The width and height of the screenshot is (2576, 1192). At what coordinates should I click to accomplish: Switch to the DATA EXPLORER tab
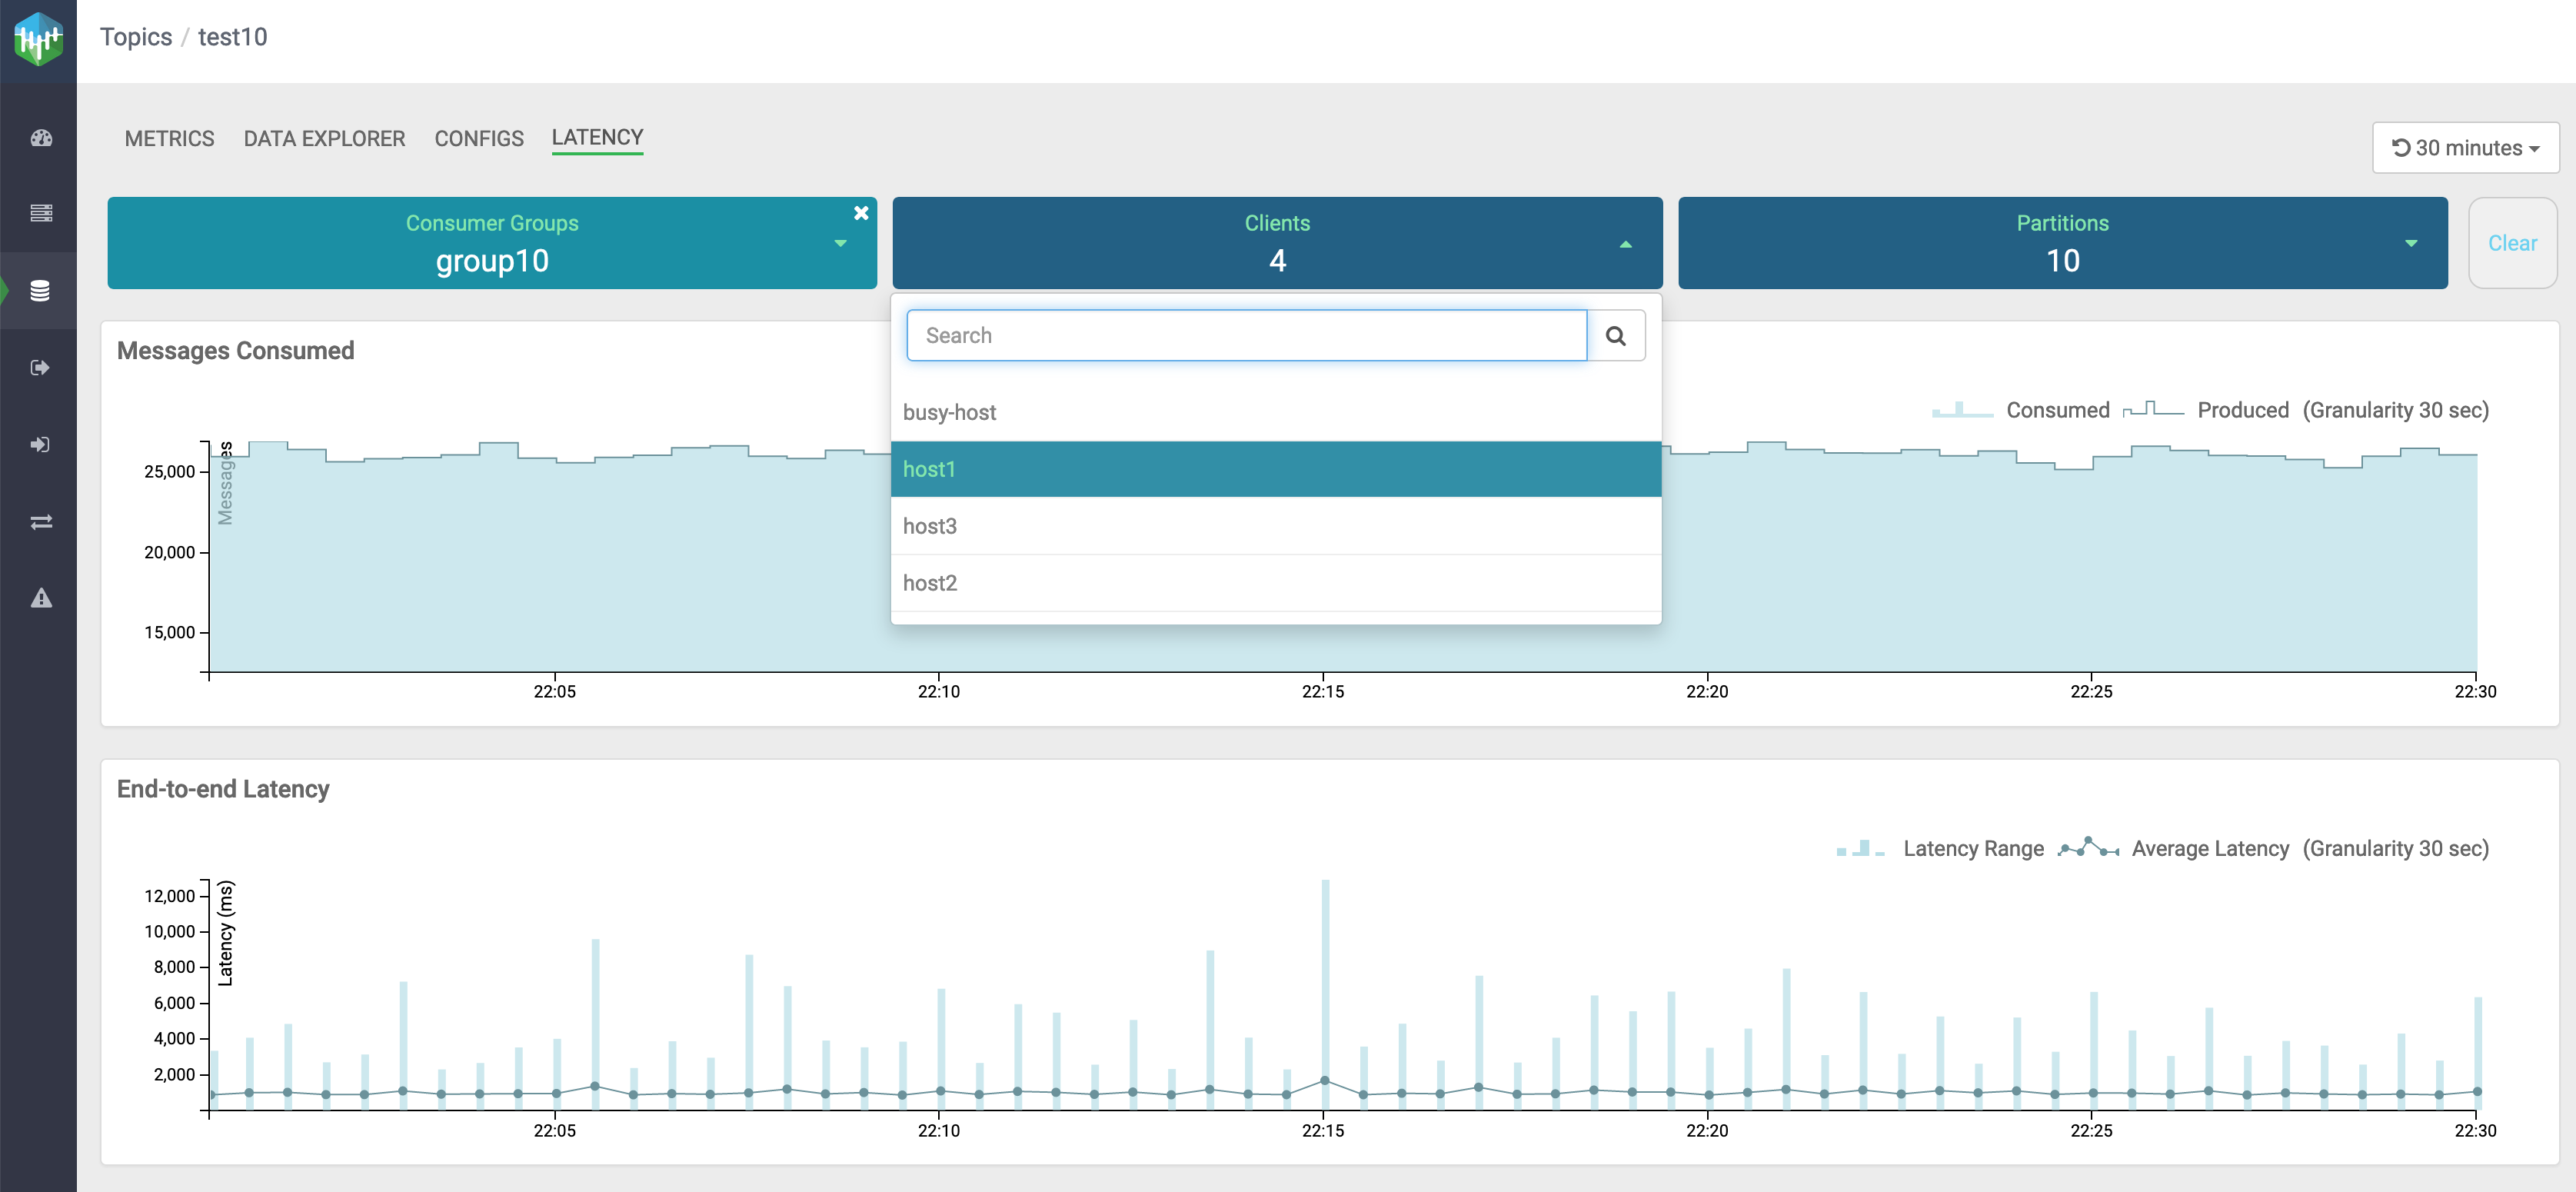coord(324,139)
